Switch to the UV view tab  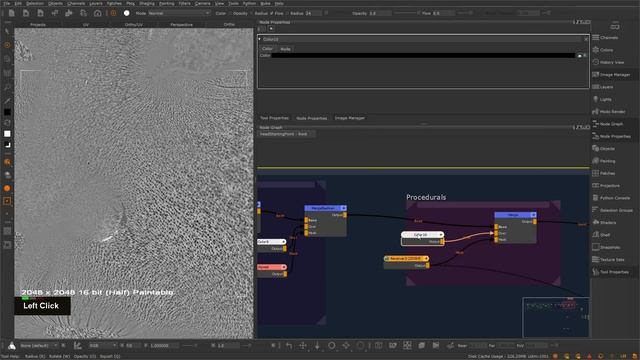[x=86, y=24]
